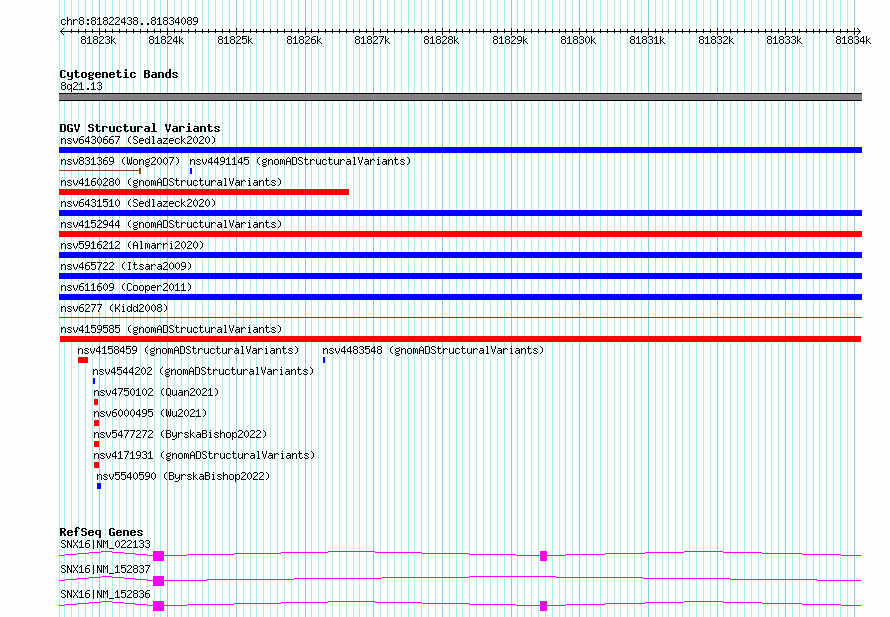Open nsv4171931 (gnomADStructuralVariants) label

coord(204,455)
